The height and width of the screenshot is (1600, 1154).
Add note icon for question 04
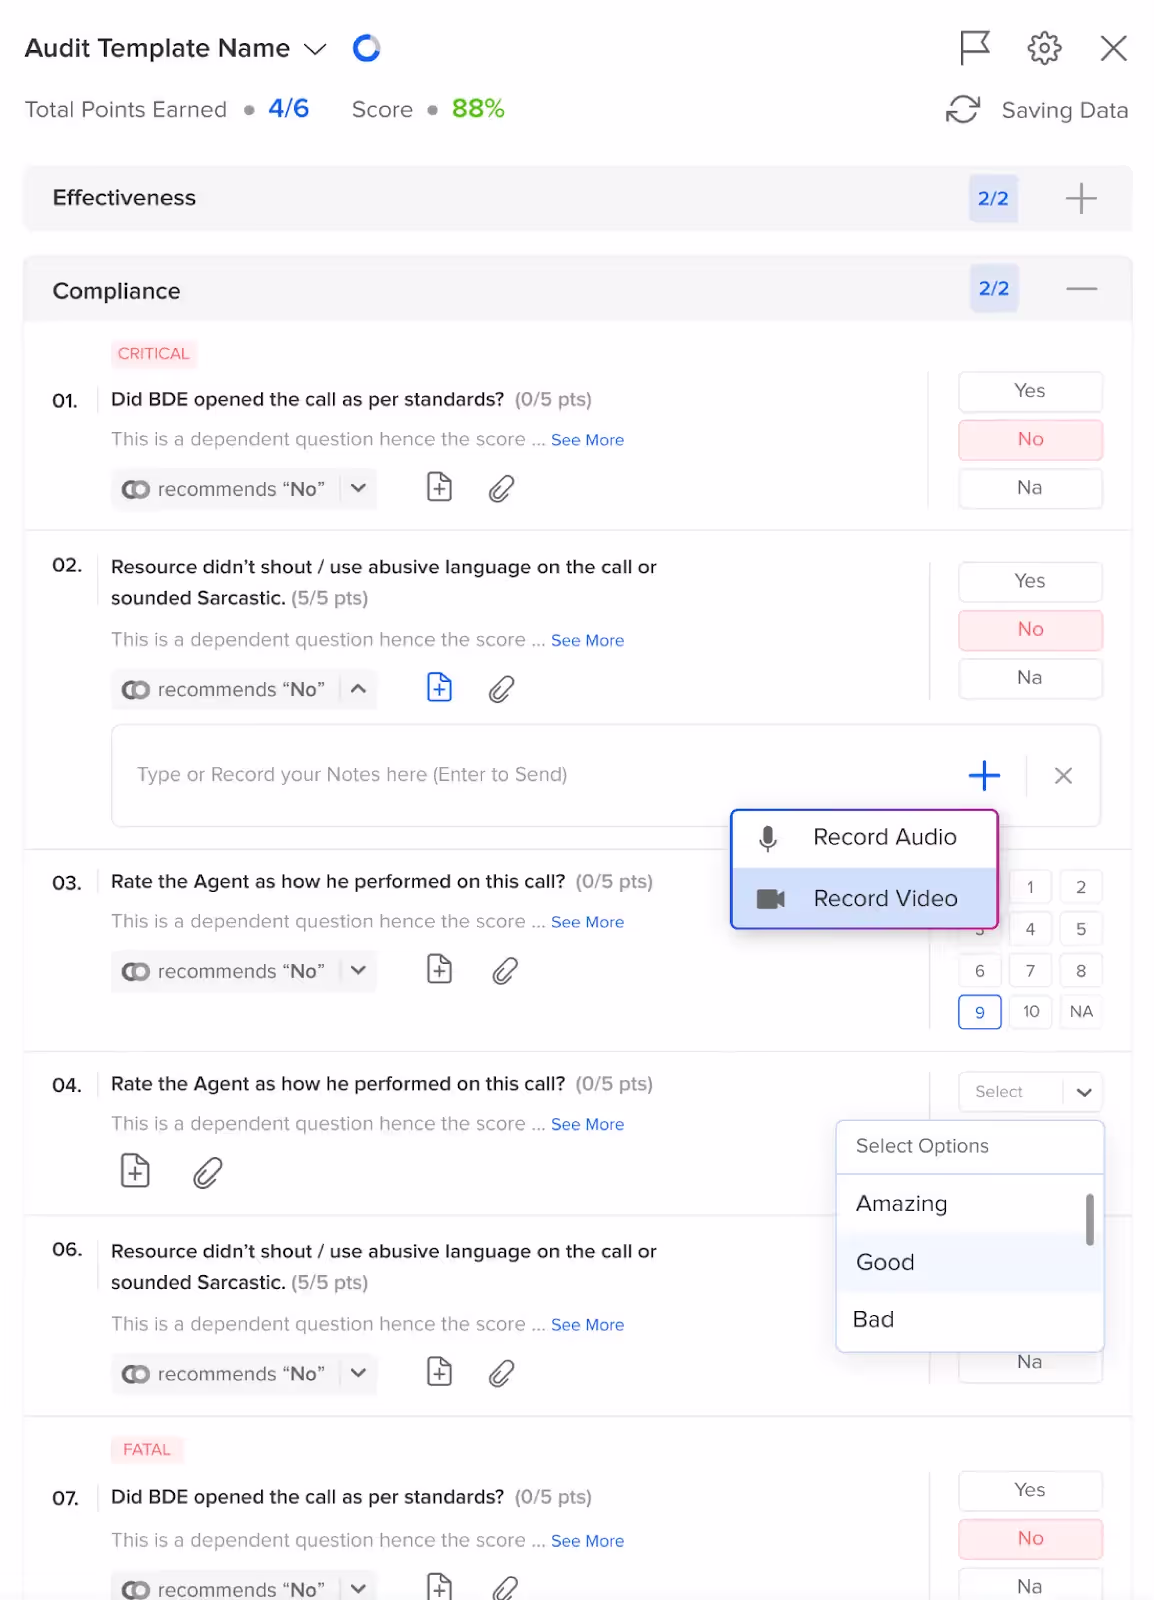[135, 1171]
